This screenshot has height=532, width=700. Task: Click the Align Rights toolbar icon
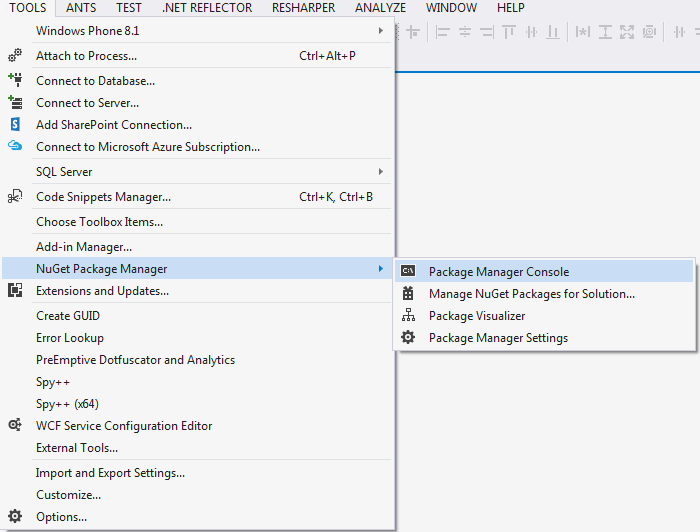(x=487, y=32)
